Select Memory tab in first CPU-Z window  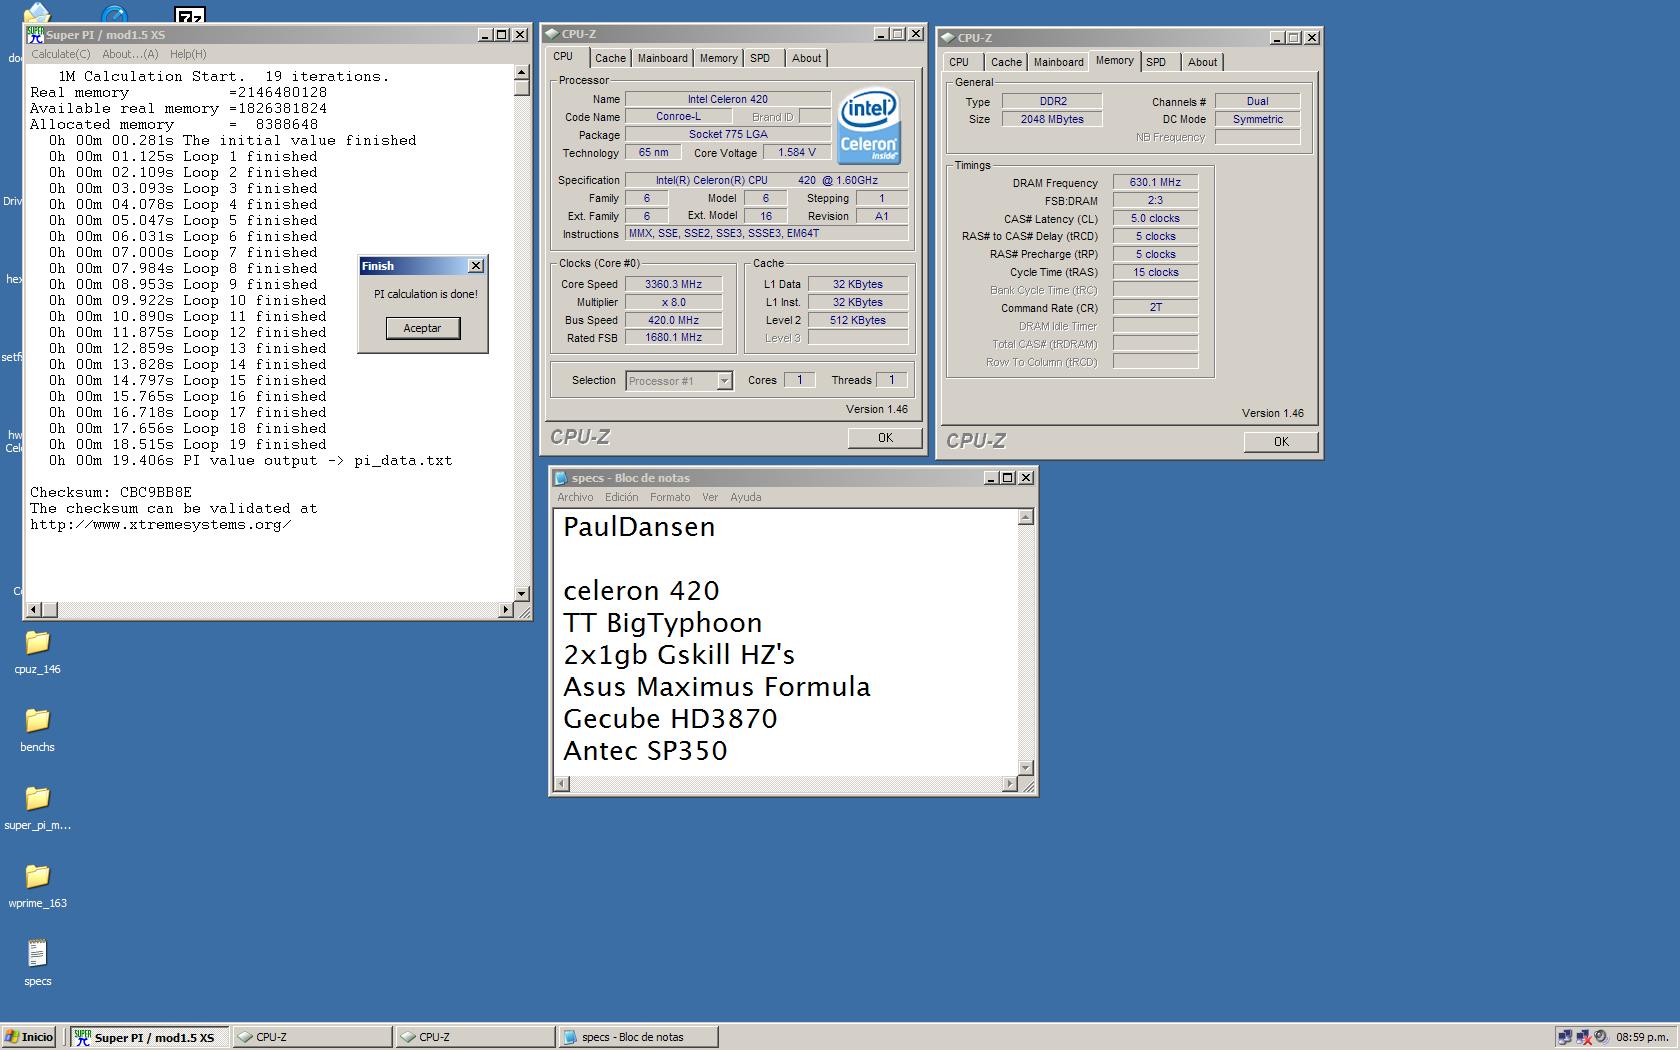(718, 58)
